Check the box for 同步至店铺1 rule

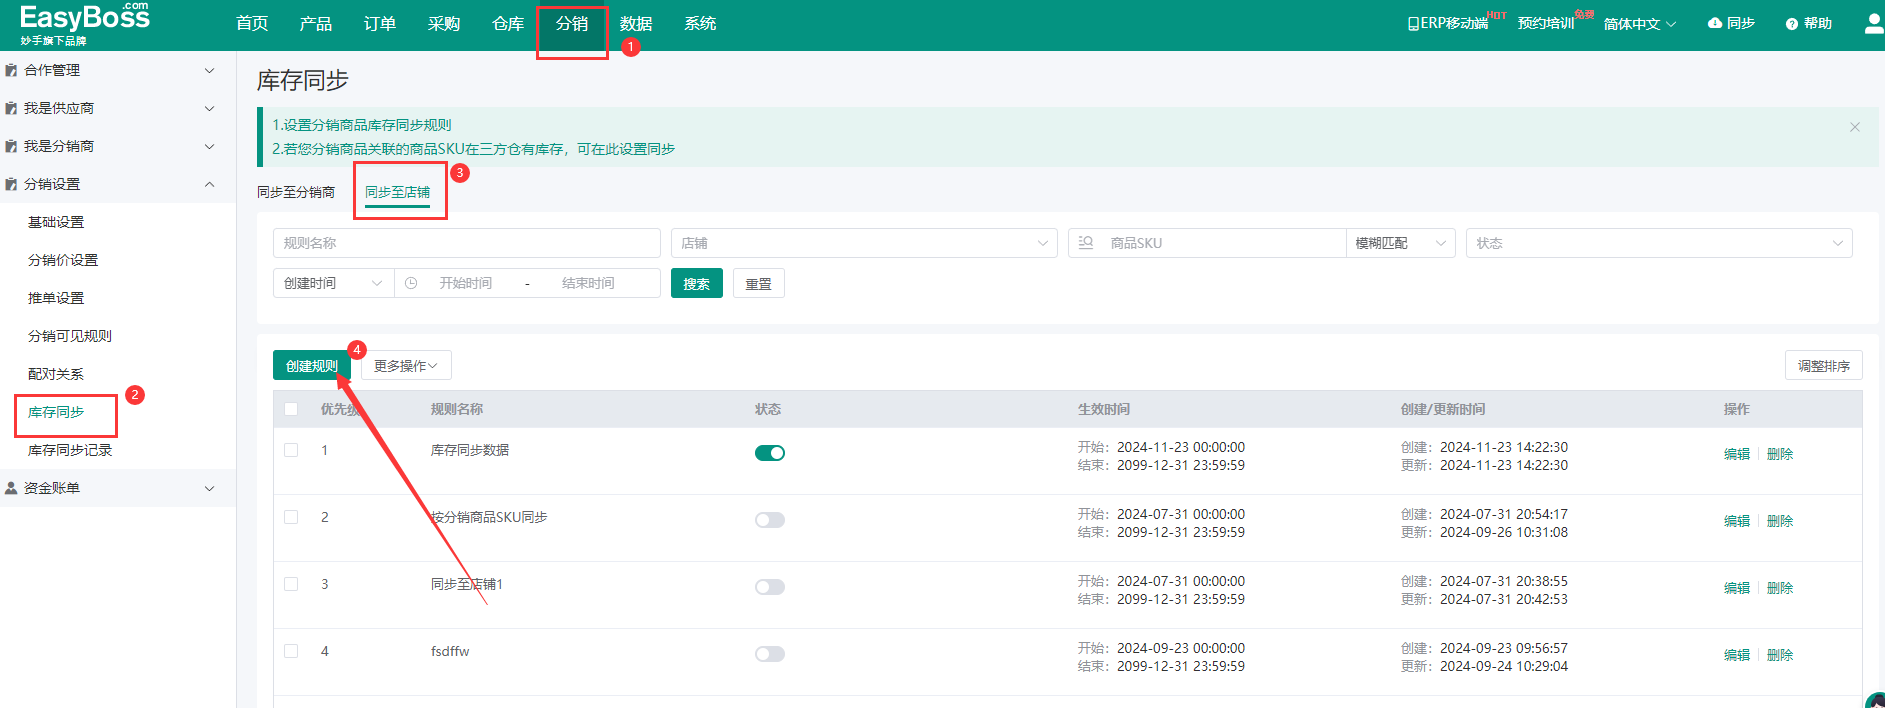(x=291, y=584)
